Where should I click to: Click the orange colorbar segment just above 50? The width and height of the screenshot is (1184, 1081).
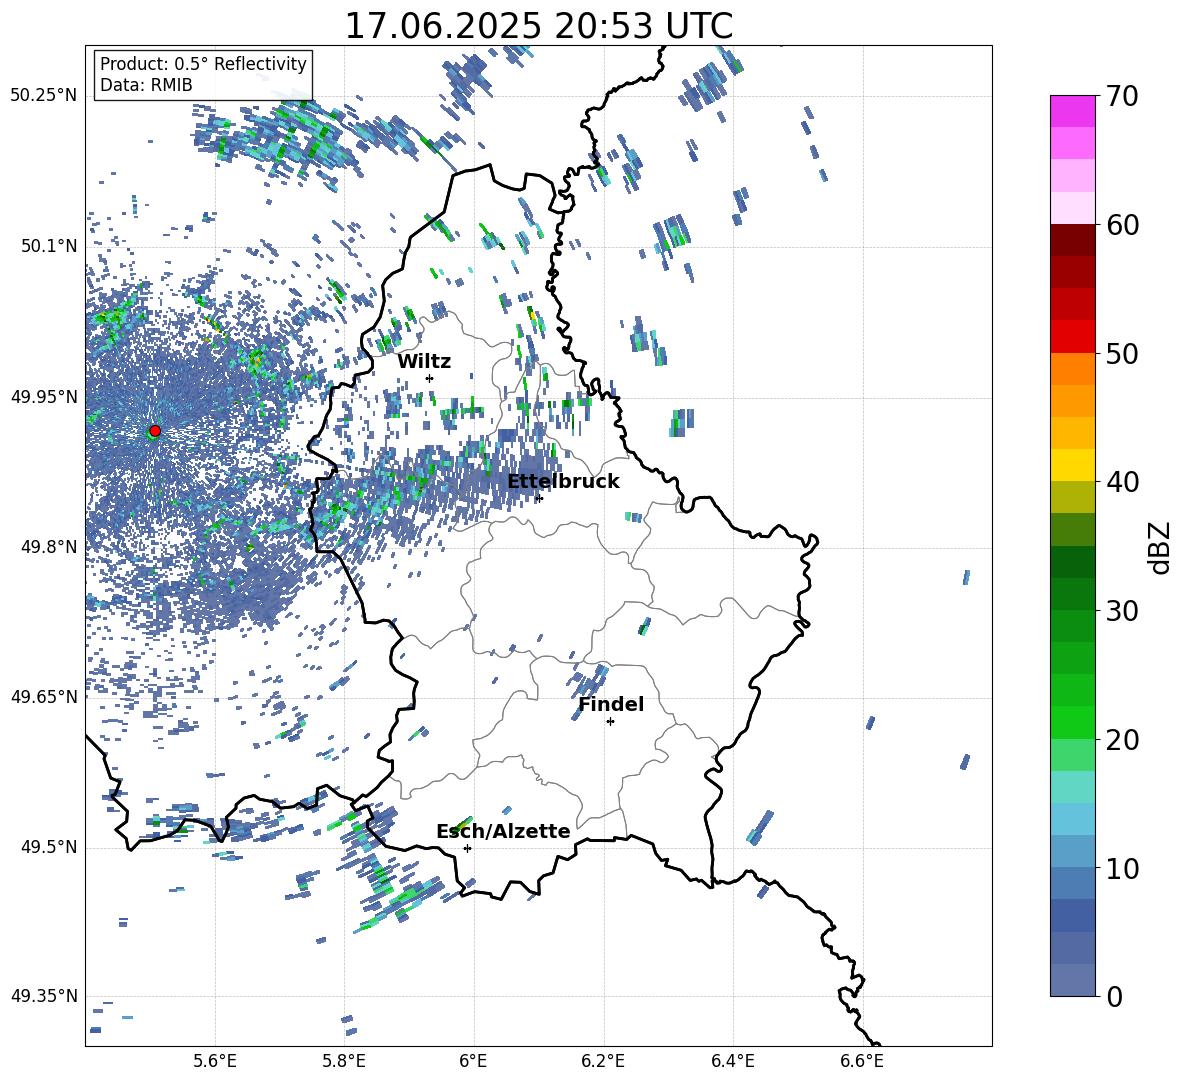[1073, 369]
